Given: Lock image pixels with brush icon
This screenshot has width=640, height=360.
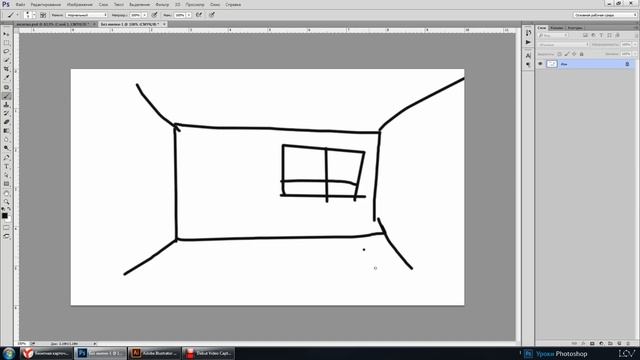Looking at the screenshot, I should coord(567,54).
